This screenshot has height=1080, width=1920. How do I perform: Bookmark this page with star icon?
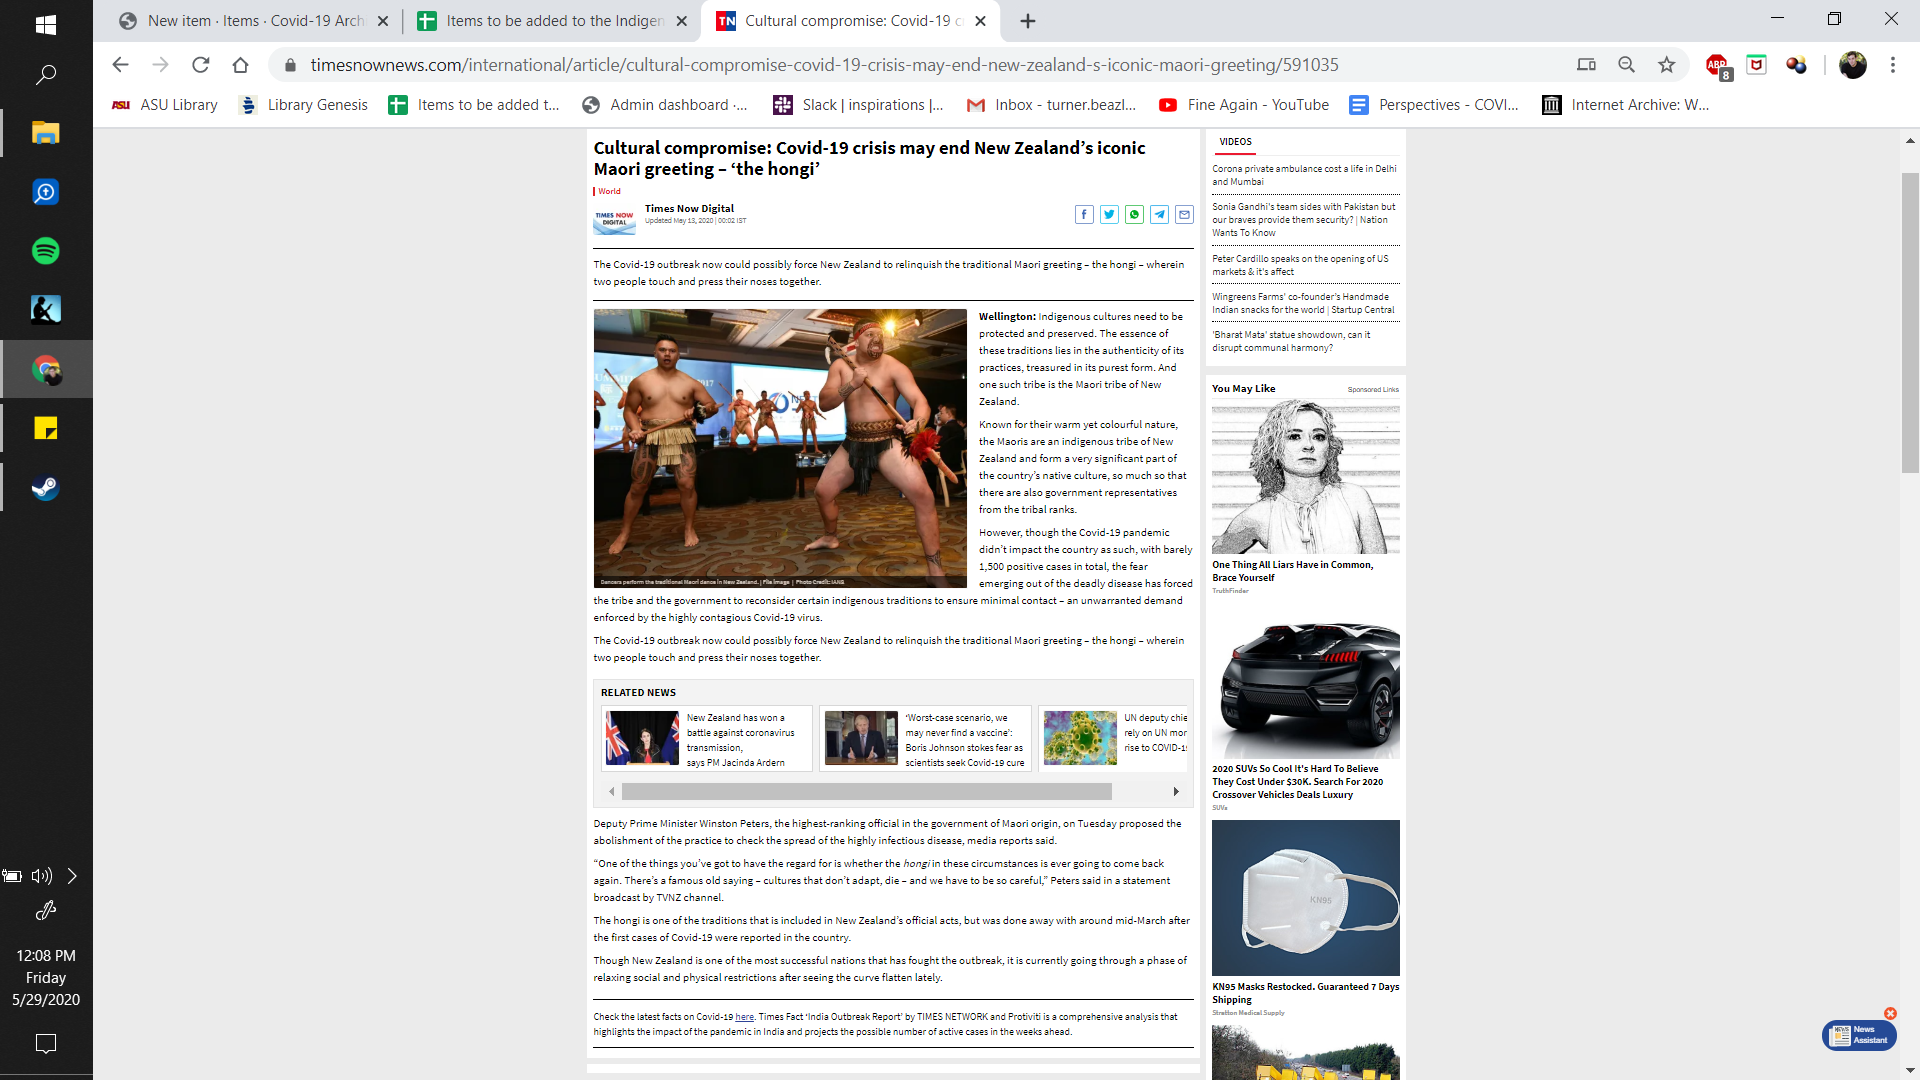click(1666, 65)
